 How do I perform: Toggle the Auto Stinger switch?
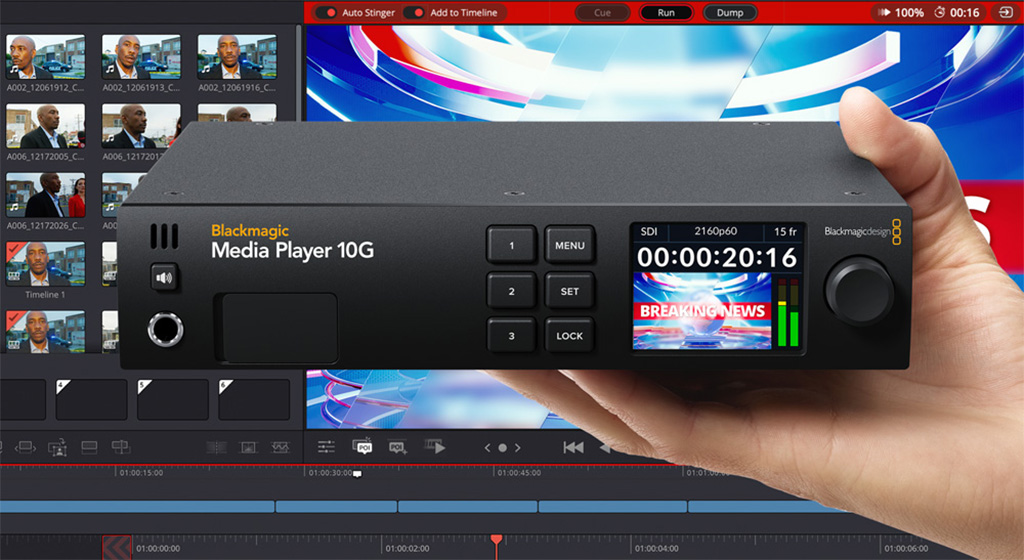coord(327,12)
